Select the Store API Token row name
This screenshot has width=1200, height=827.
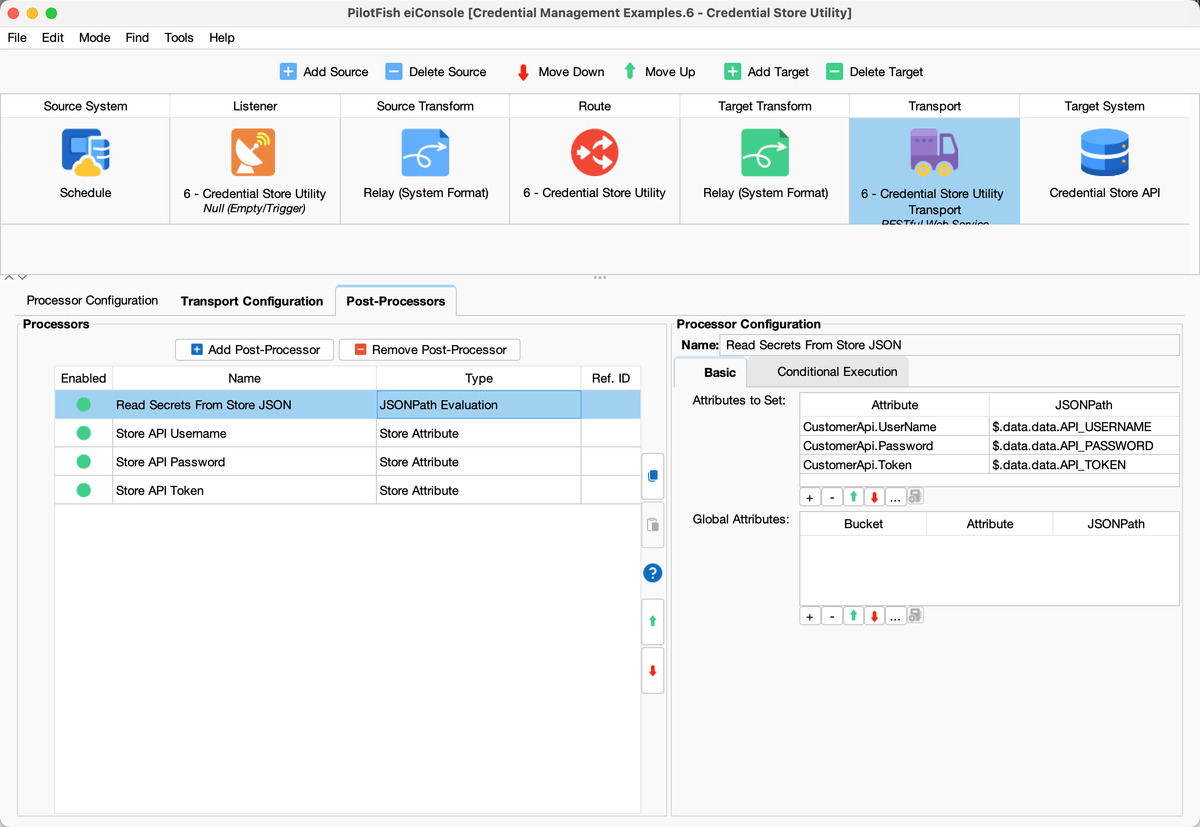coord(244,490)
